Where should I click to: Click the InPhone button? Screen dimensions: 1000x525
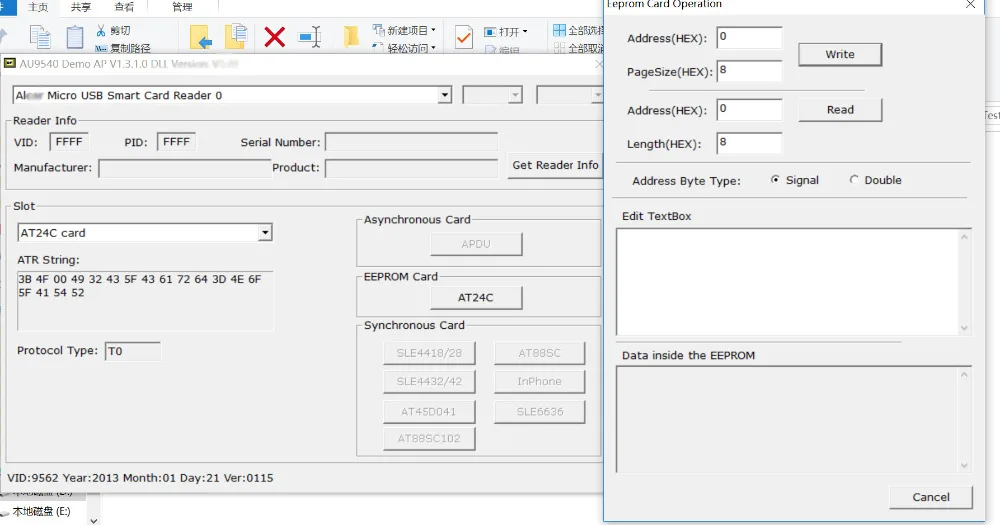click(x=539, y=381)
